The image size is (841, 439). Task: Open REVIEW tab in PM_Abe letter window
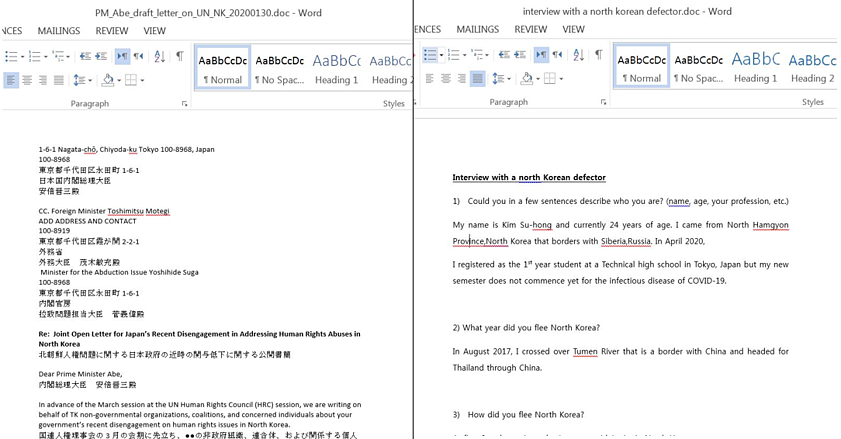pyautogui.click(x=112, y=31)
